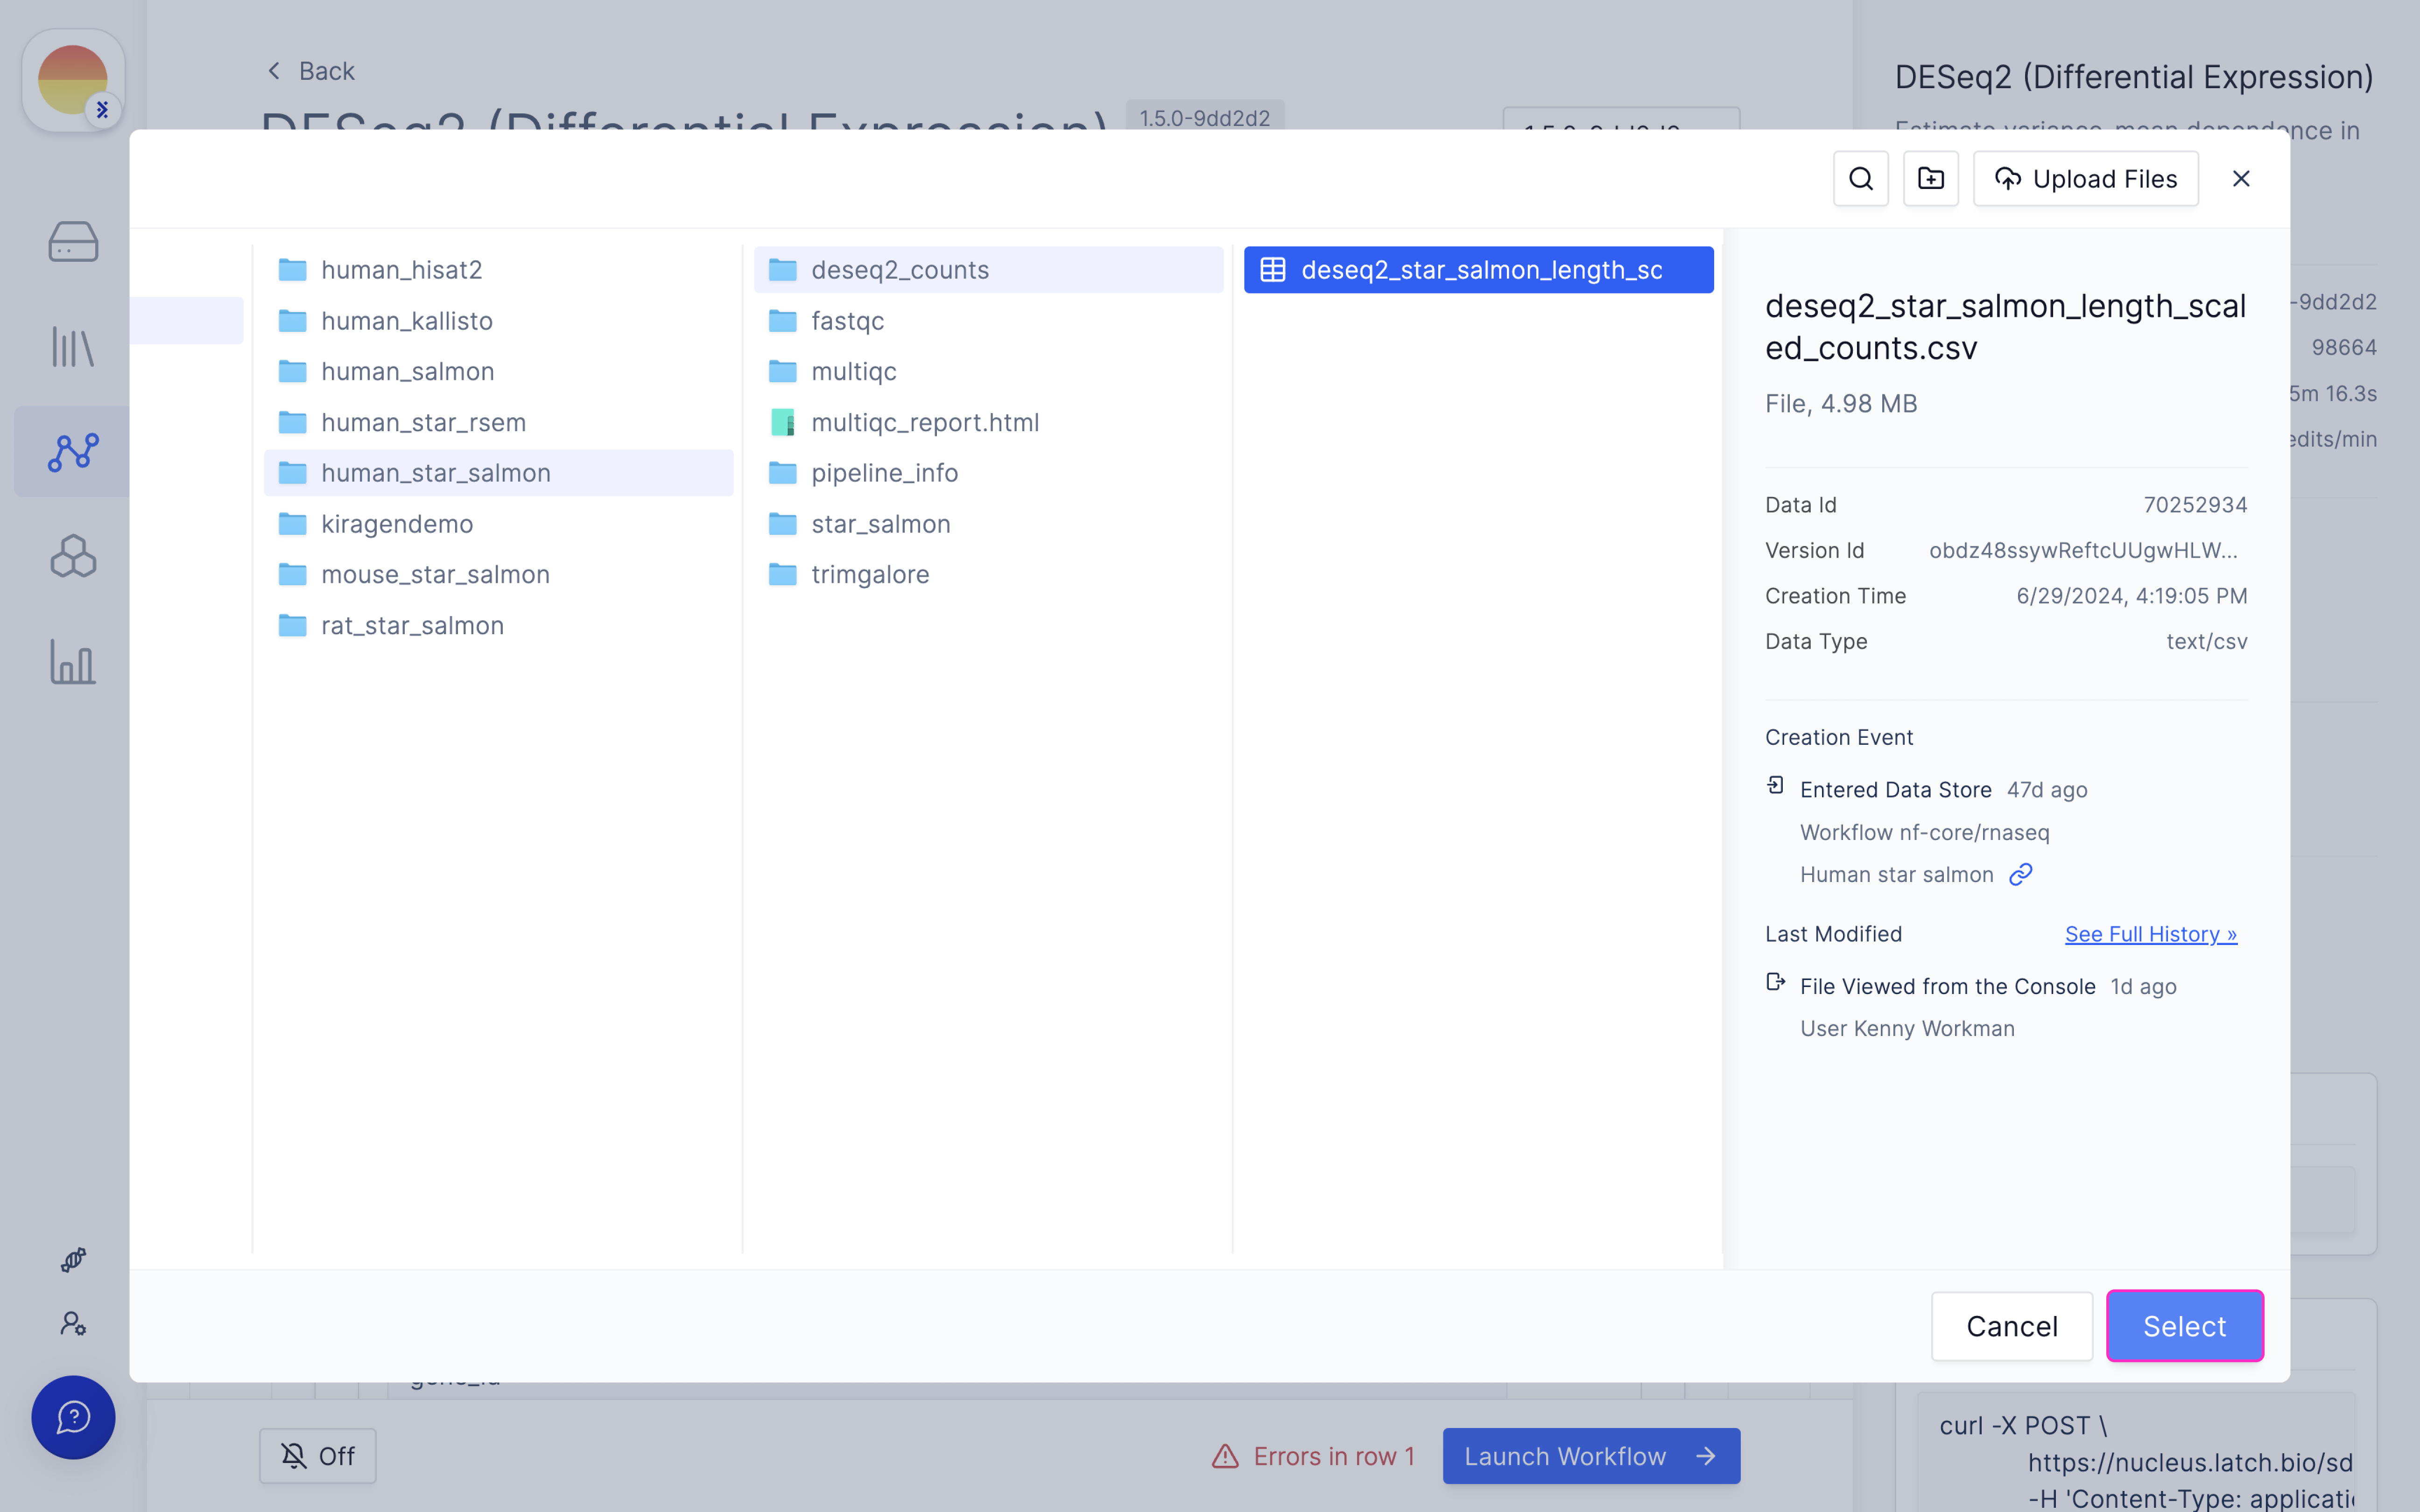Open the mouse_star_salmon folder

click(x=498, y=574)
